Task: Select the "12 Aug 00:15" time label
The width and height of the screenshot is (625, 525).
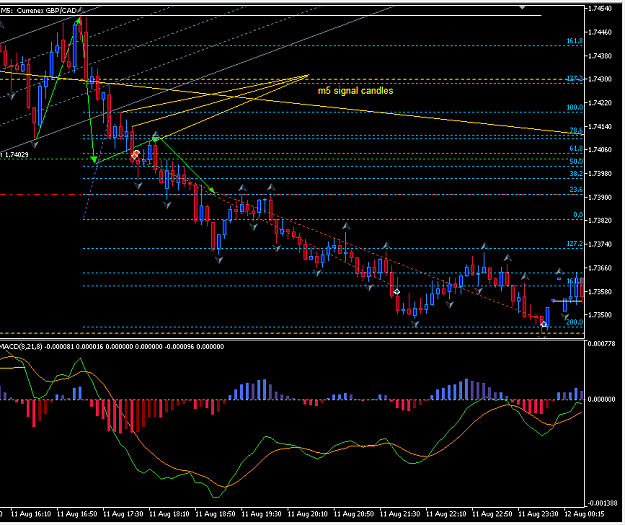Action: pyautogui.click(x=584, y=514)
